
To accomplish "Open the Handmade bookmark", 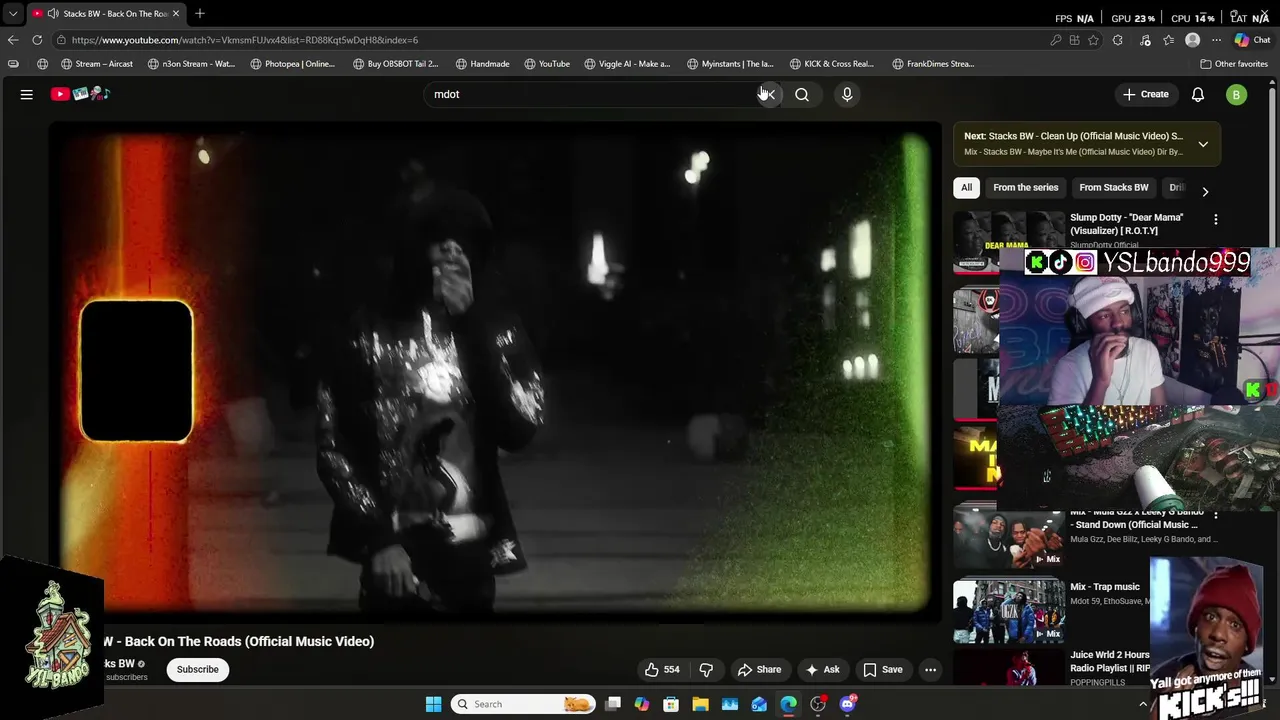I will click(482, 64).
